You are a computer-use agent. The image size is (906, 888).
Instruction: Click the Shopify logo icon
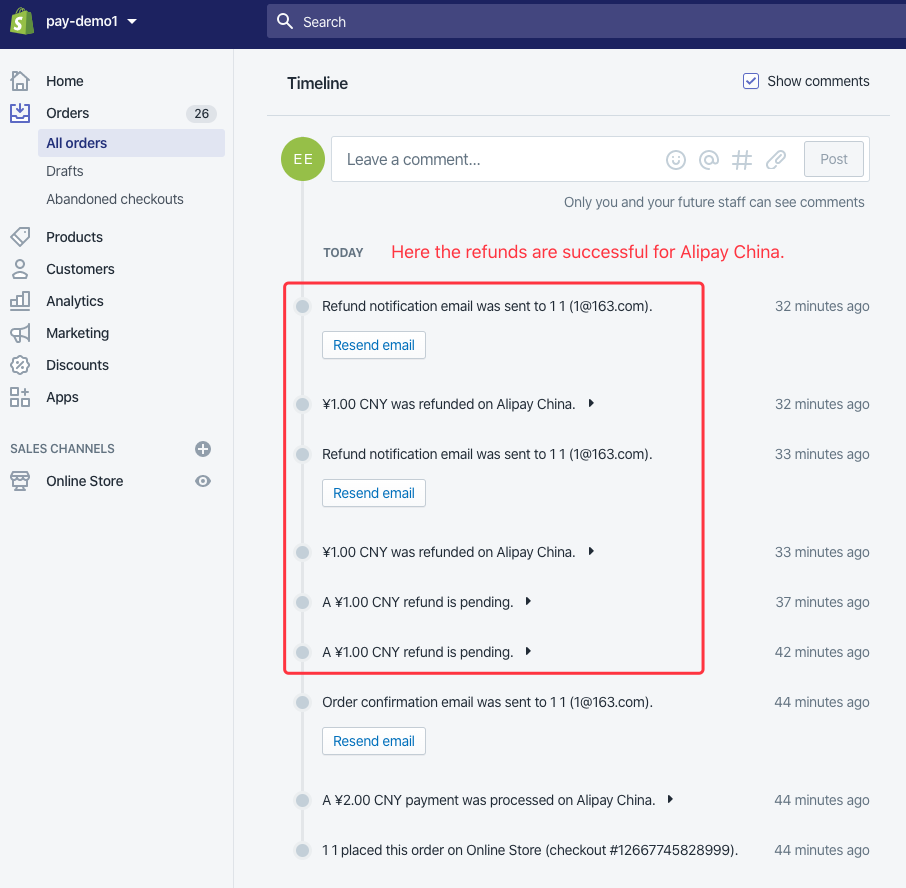pyautogui.click(x=22, y=21)
